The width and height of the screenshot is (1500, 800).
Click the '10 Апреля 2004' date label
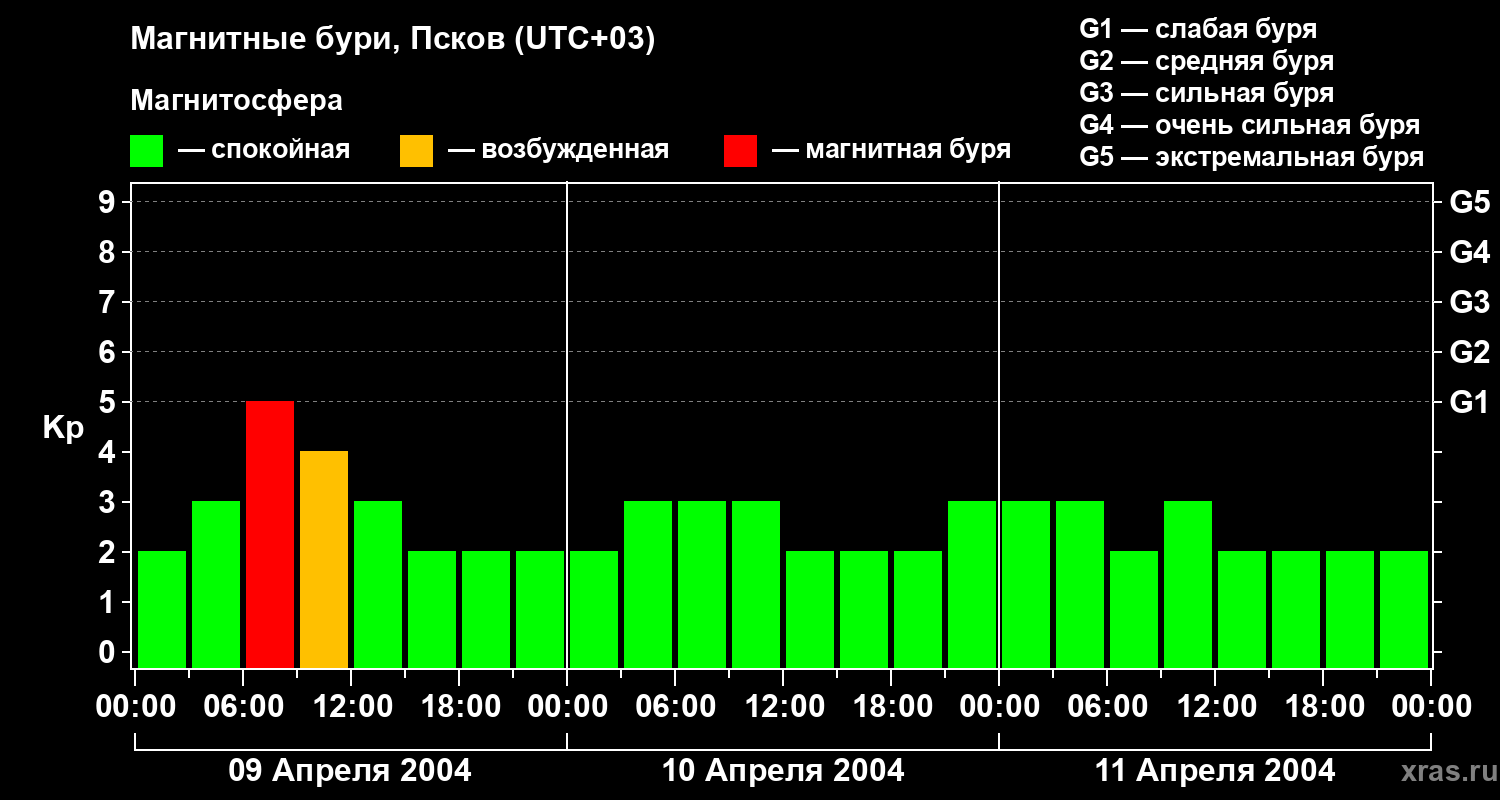coord(783,770)
